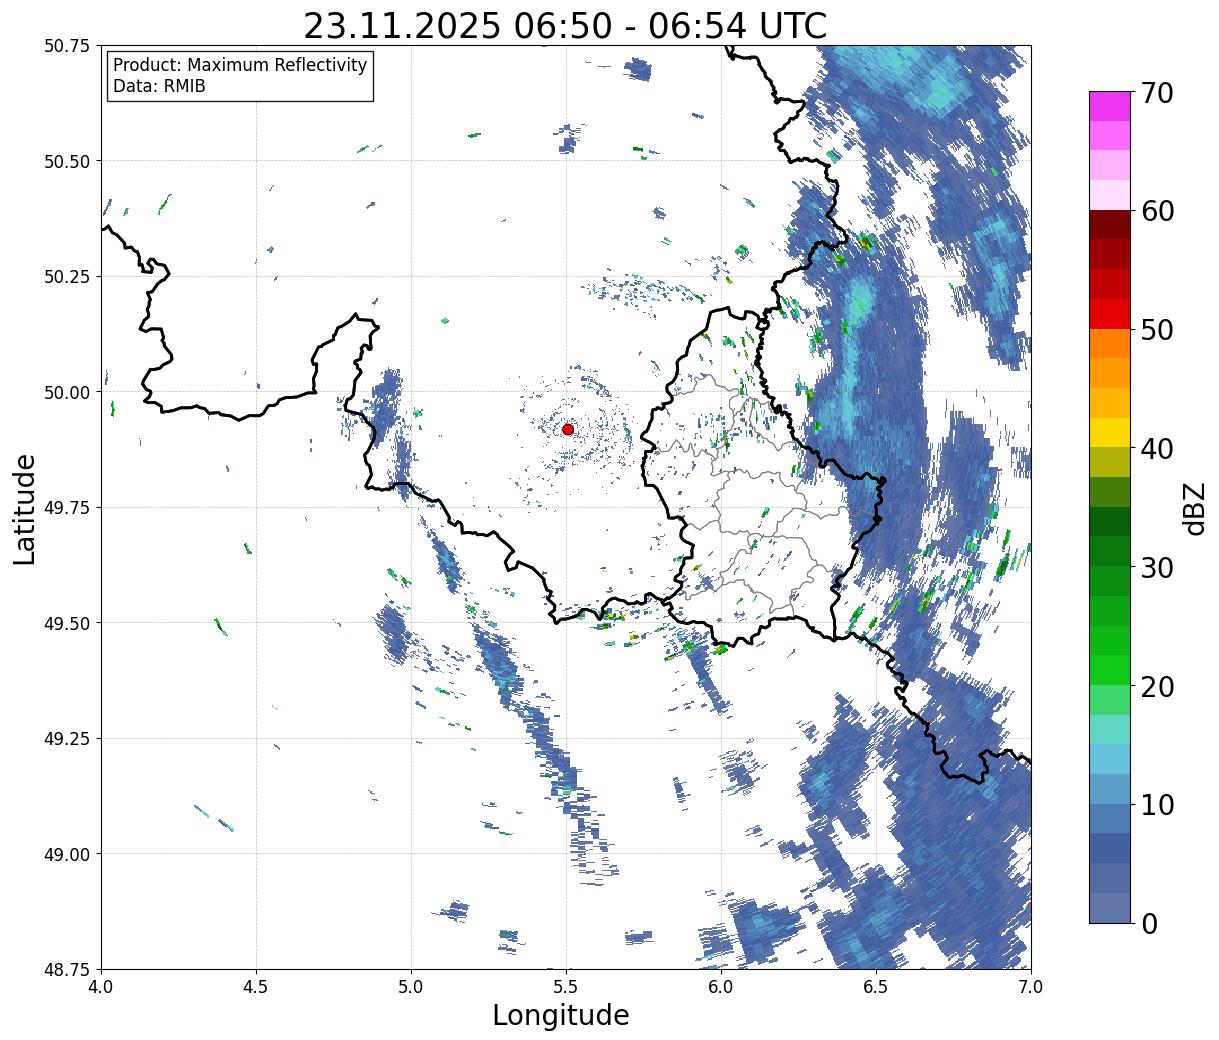The width and height of the screenshot is (1219, 1040).
Task: Click the 'Product: Maximum Reflectivity' label
Action: [x=240, y=65]
